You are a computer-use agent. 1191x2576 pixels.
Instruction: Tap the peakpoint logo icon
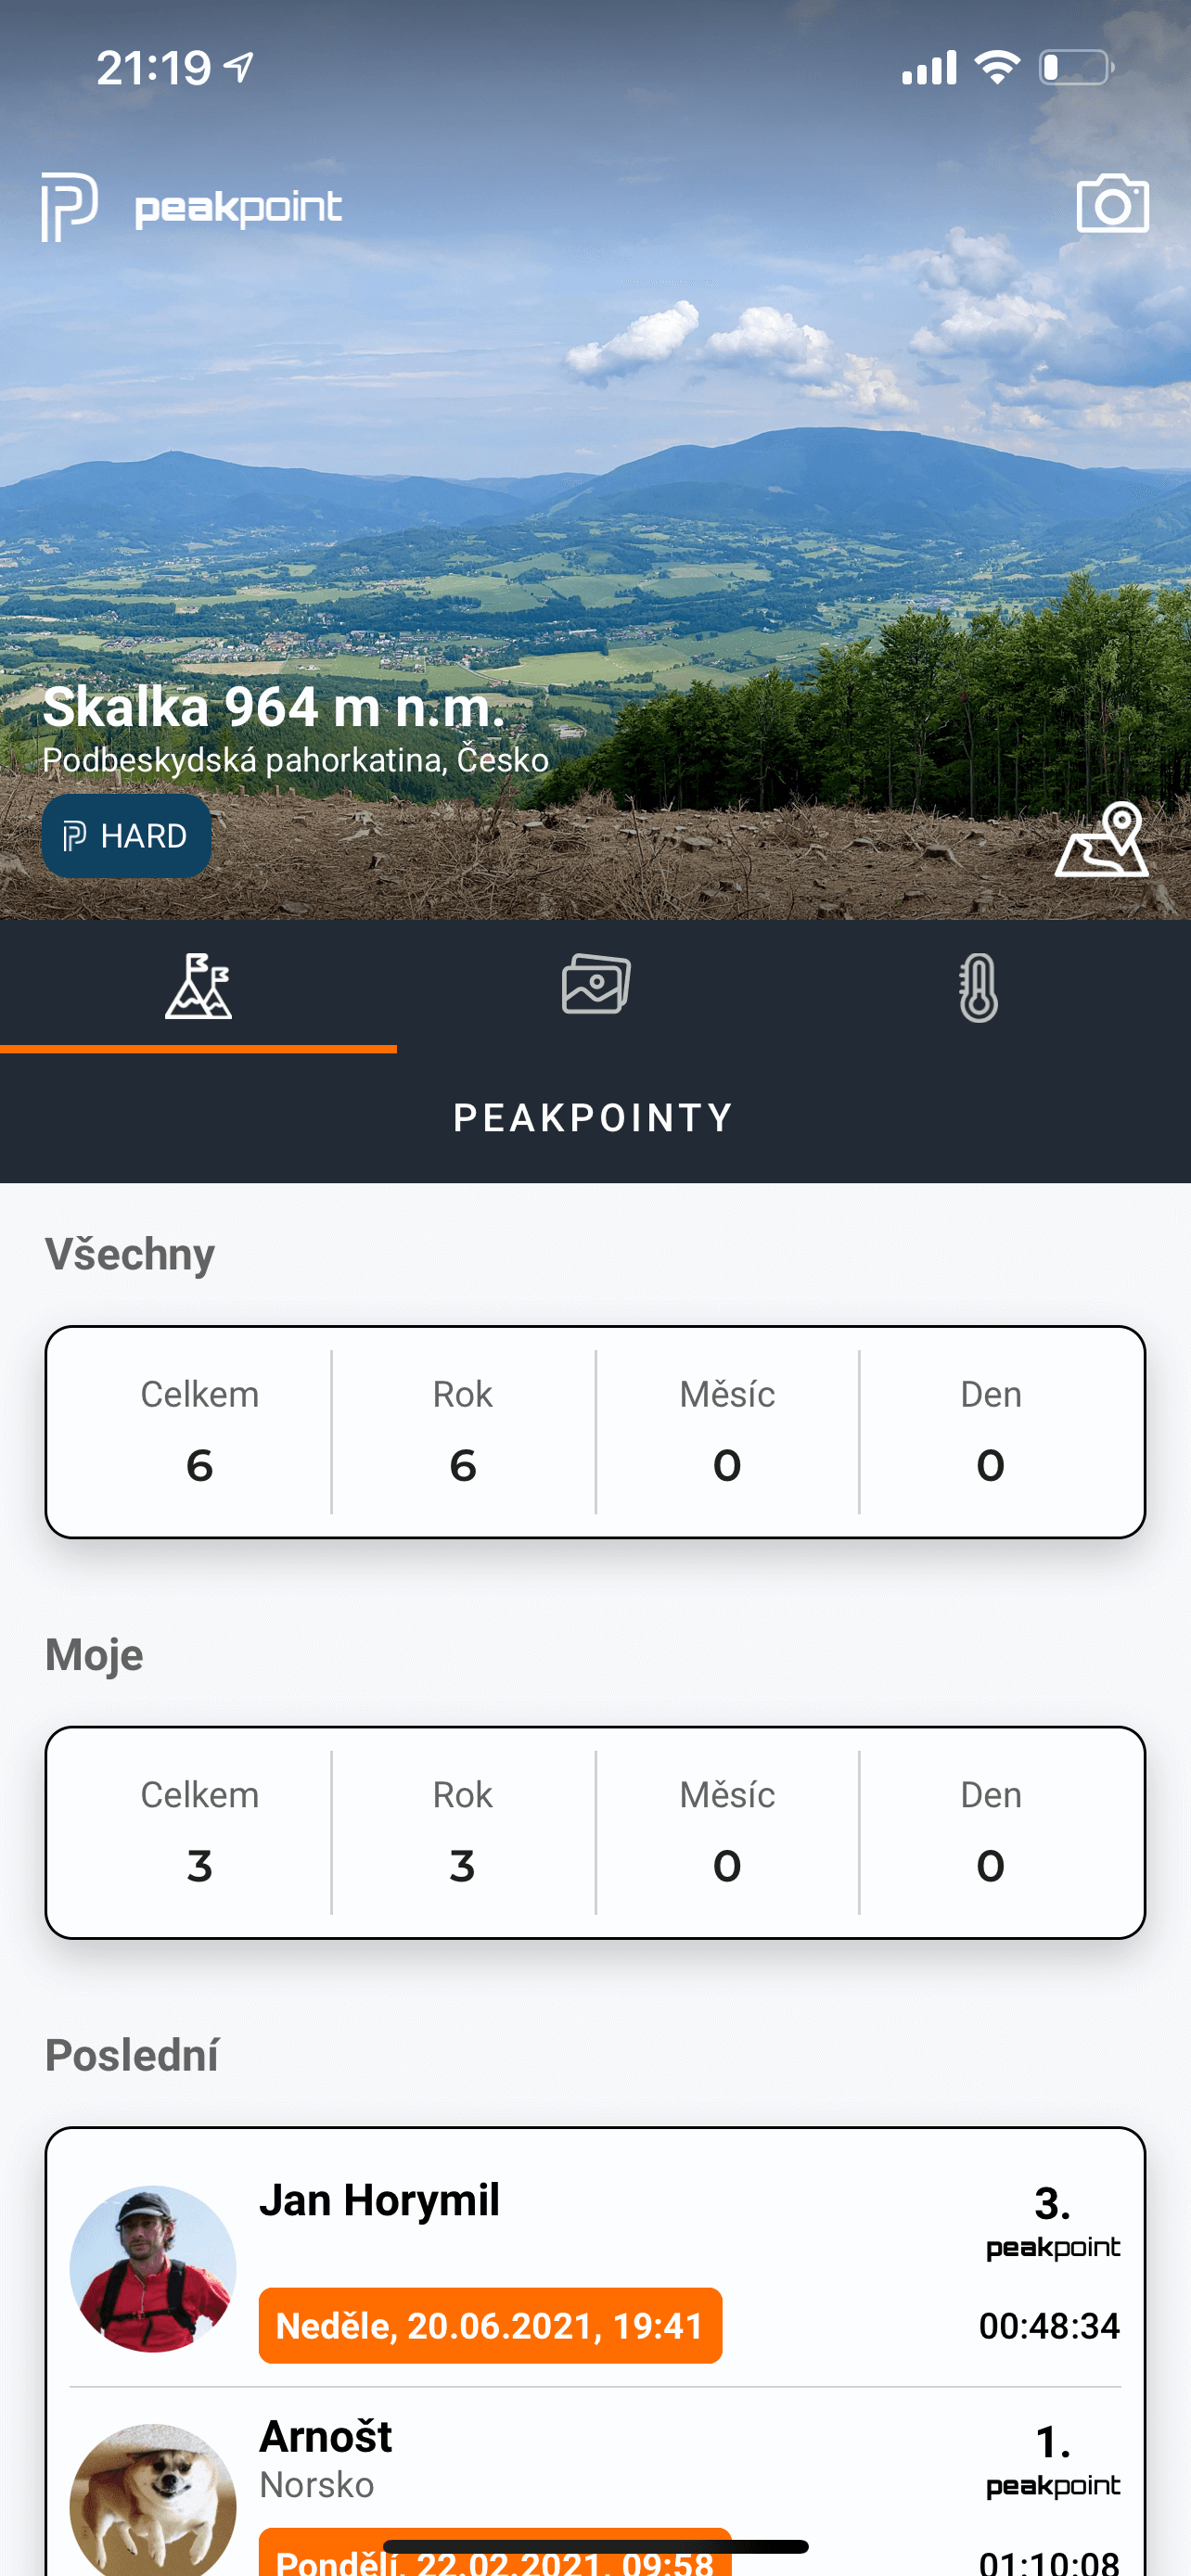point(69,207)
